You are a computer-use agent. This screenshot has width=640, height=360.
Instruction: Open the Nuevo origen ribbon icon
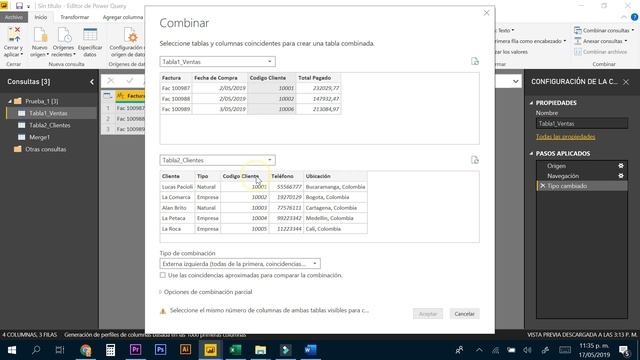coord(40,42)
